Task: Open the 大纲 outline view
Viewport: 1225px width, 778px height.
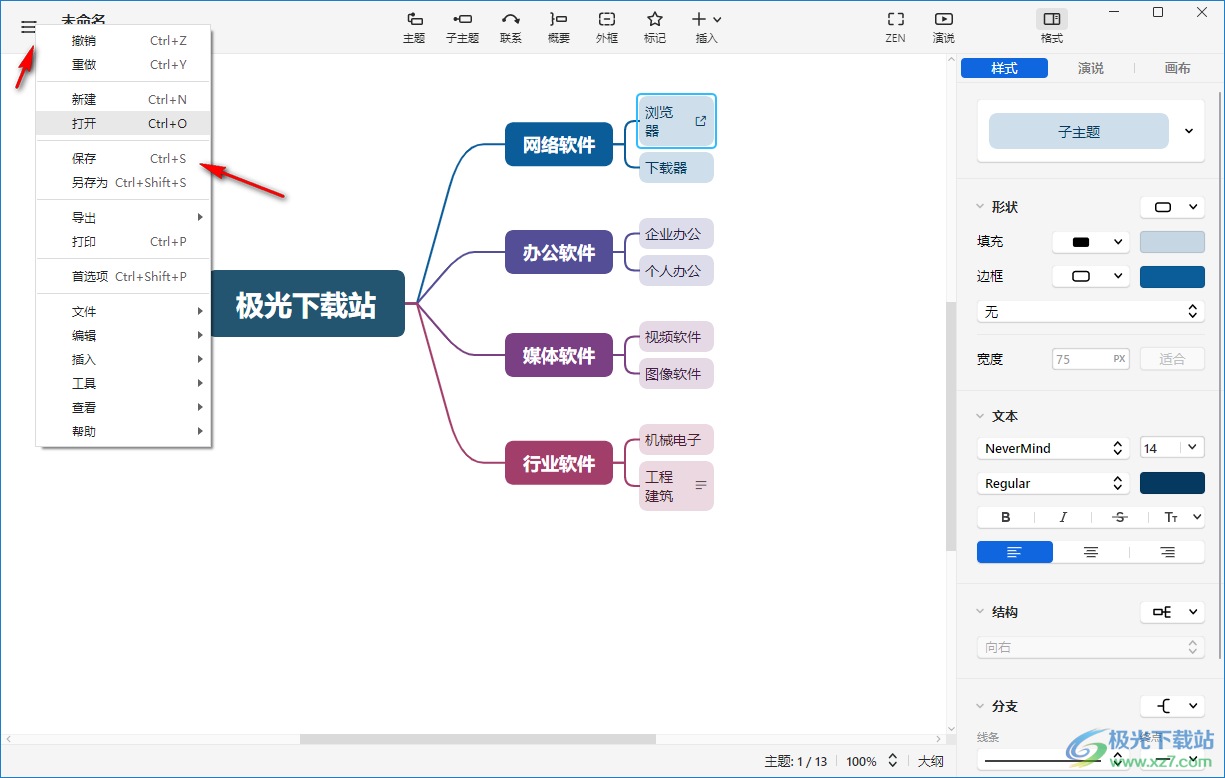Action: [931, 761]
